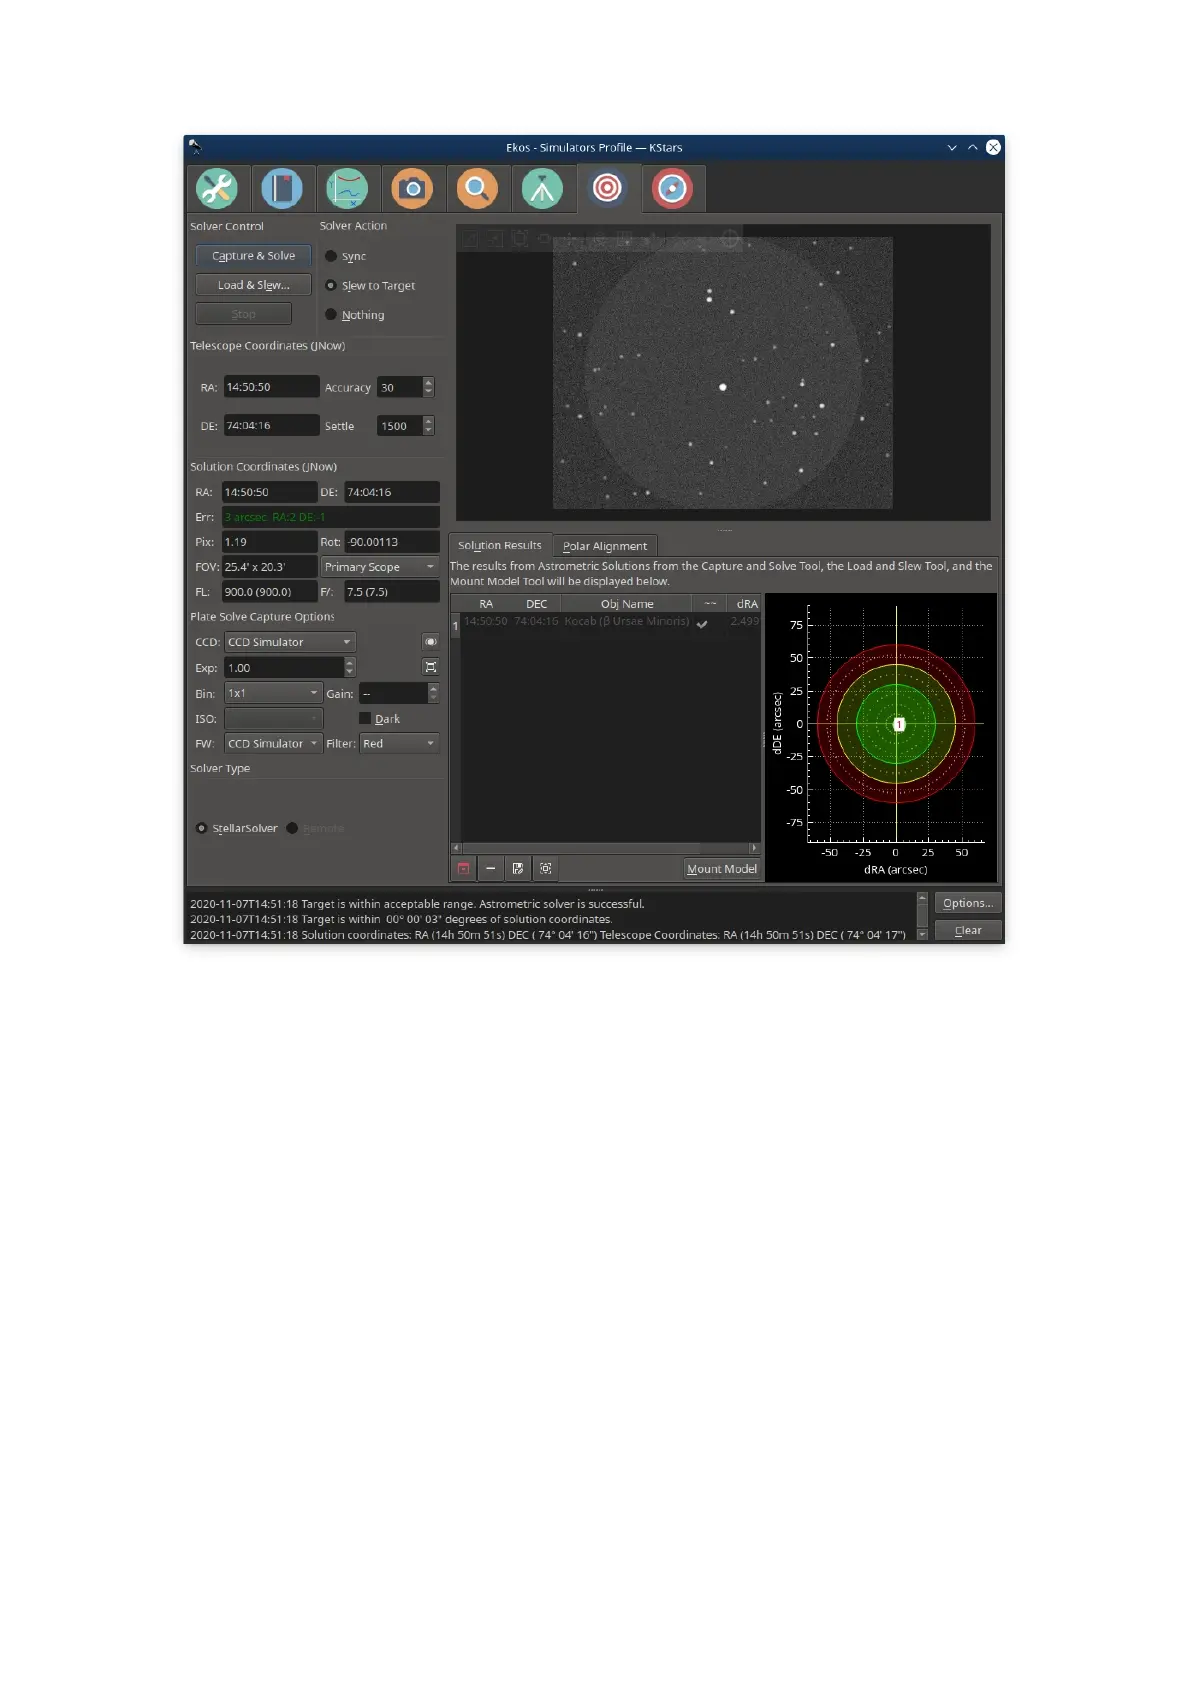Click the results table horizontal scrollbar
The width and height of the screenshot is (1191, 1684).
click(x=606, y=848)
